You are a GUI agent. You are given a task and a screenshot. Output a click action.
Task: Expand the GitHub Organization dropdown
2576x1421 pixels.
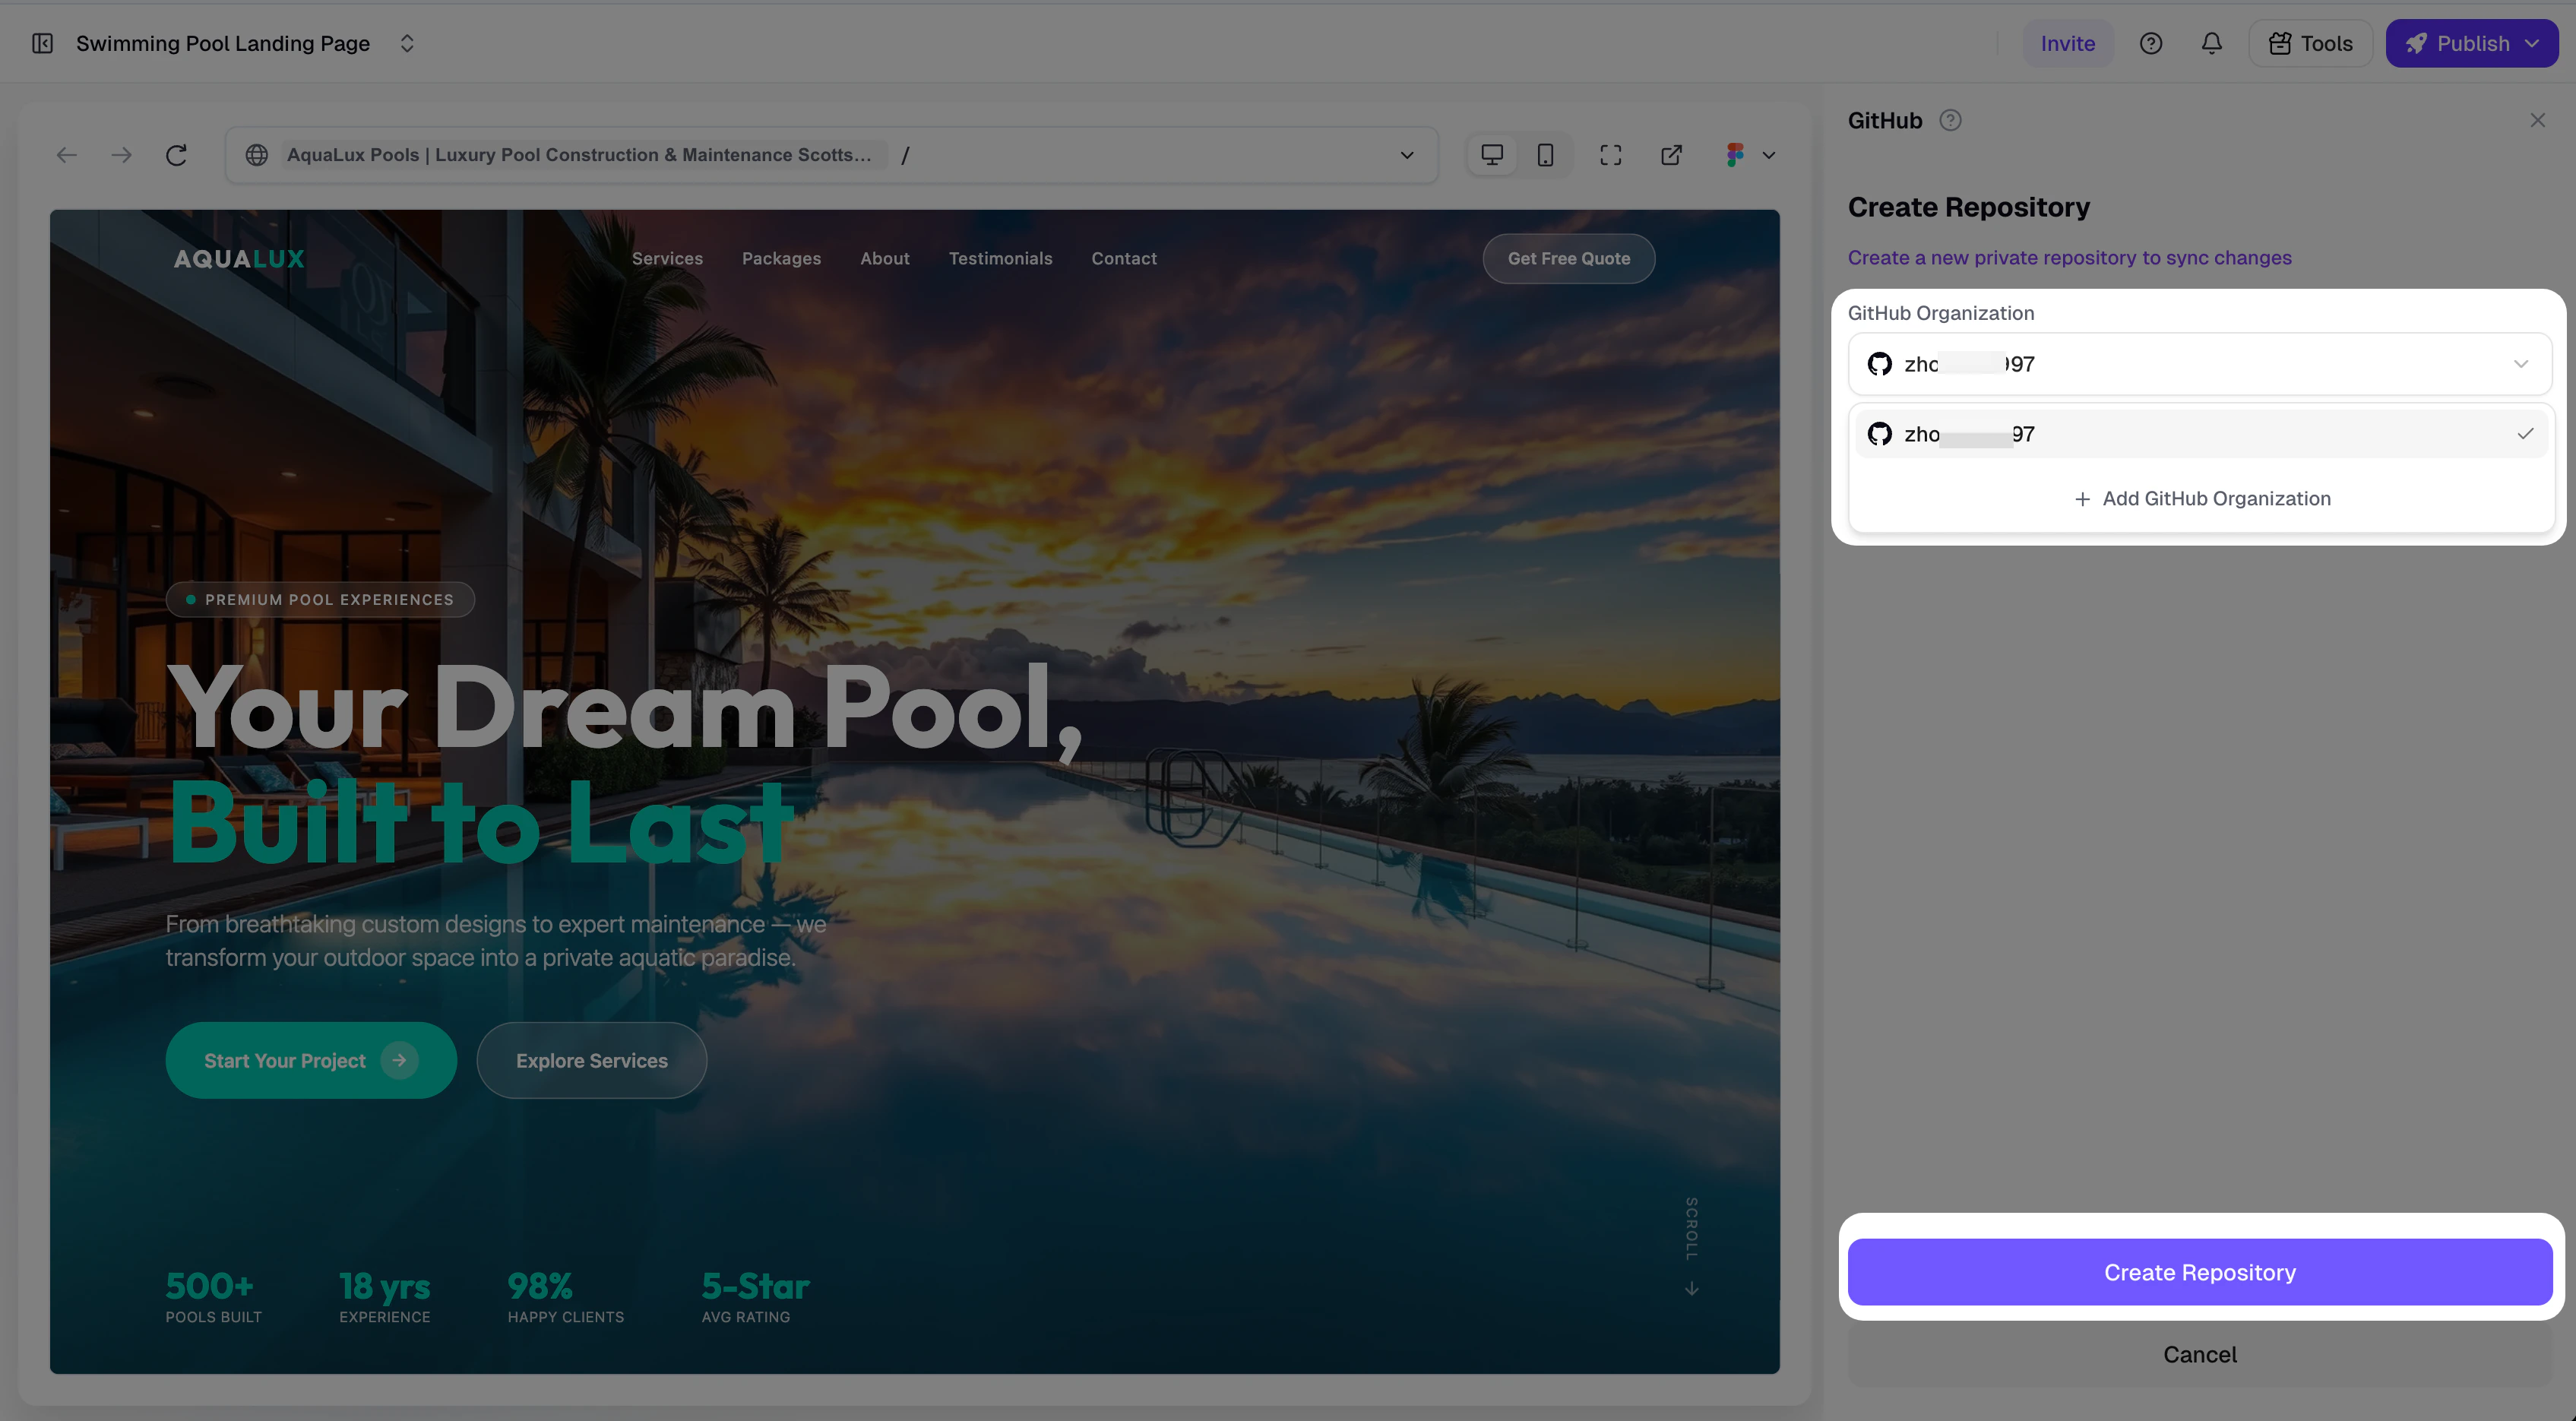[x=2199, y=364]
